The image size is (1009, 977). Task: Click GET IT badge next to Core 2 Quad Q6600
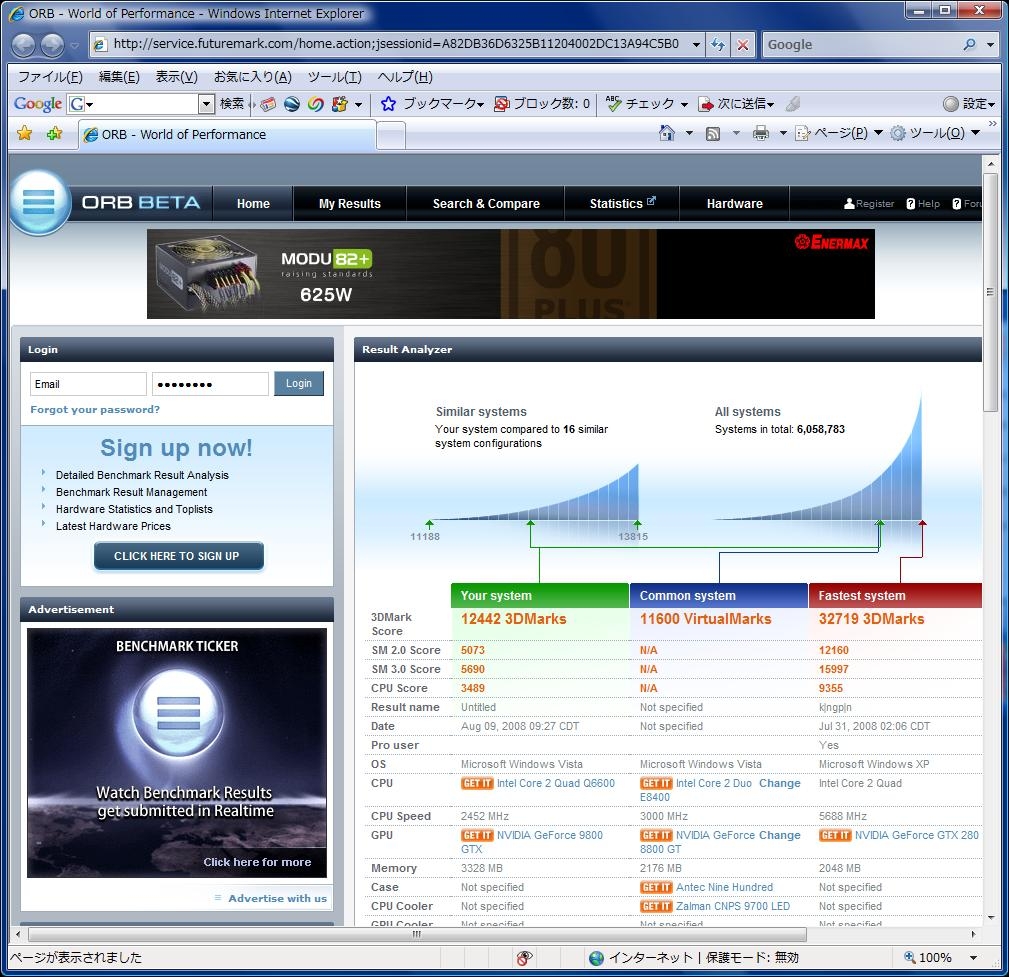477,783
